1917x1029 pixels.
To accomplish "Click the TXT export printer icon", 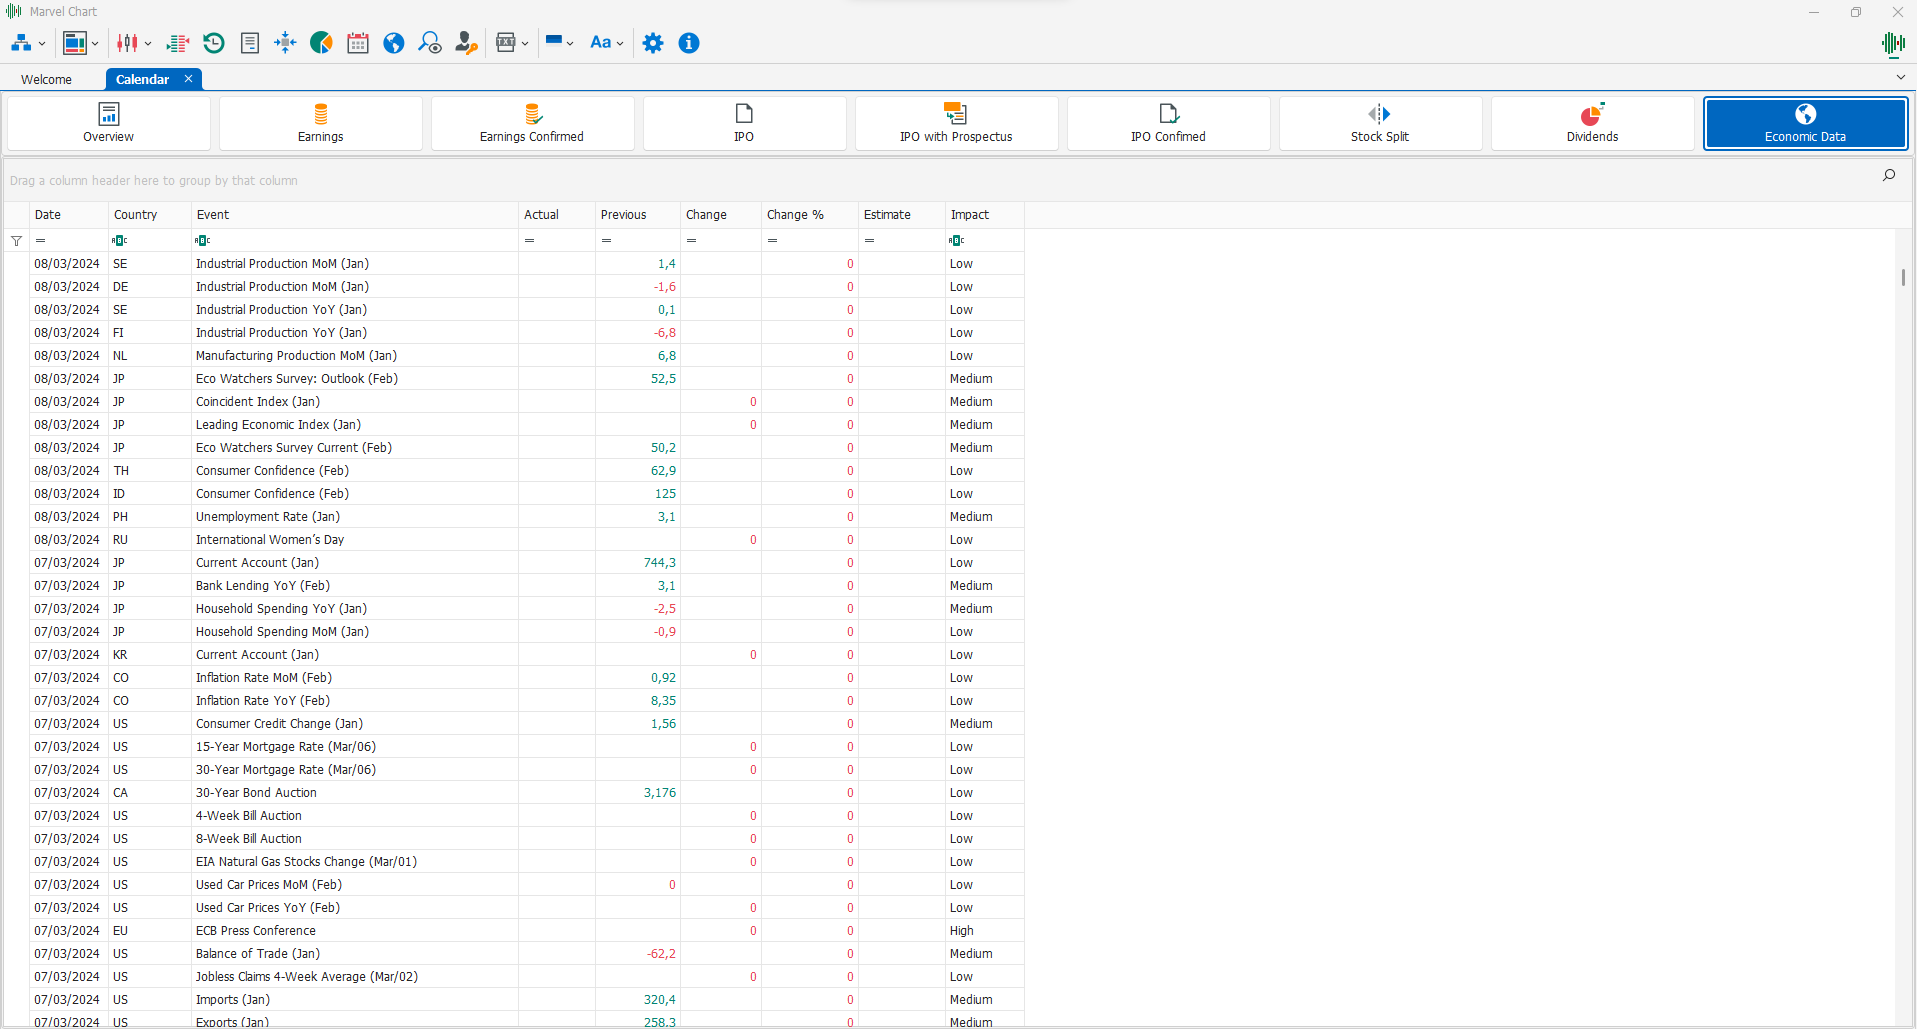I will (506, 43).
